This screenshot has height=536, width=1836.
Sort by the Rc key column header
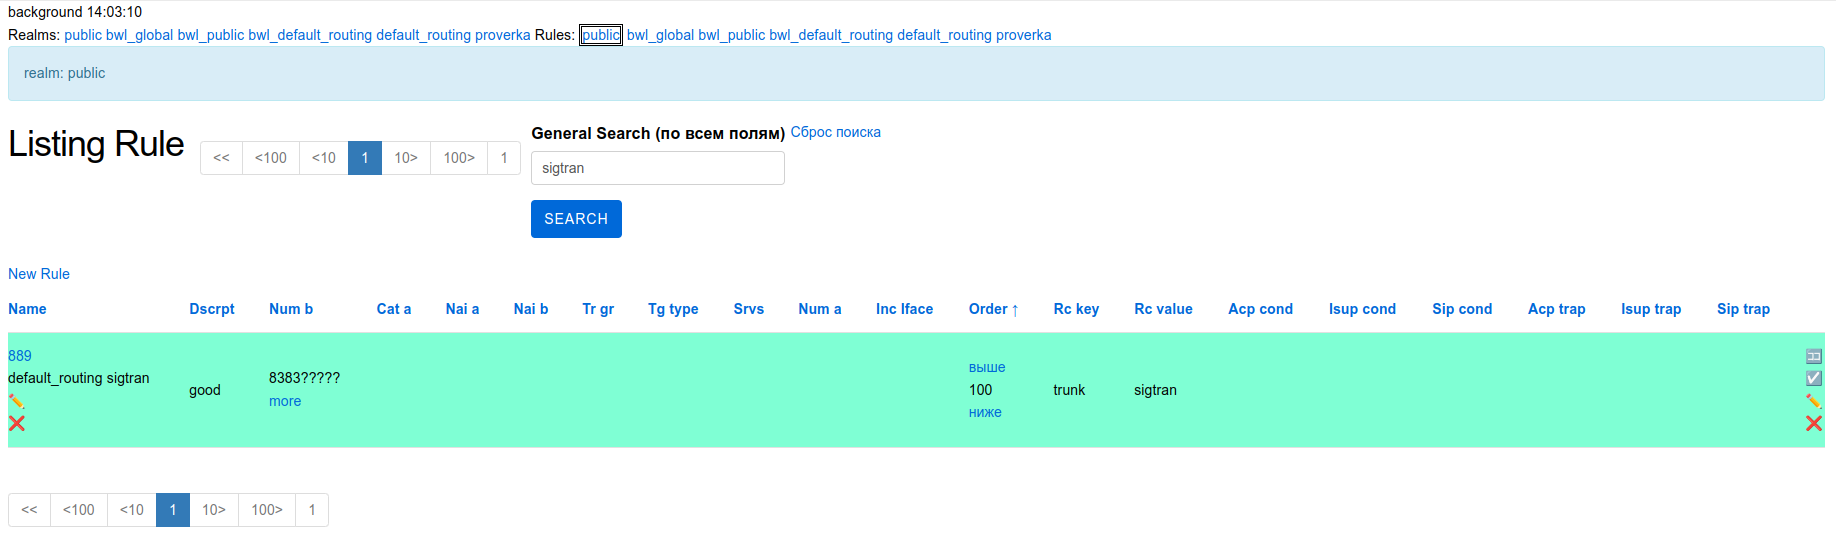[1077, 309]
